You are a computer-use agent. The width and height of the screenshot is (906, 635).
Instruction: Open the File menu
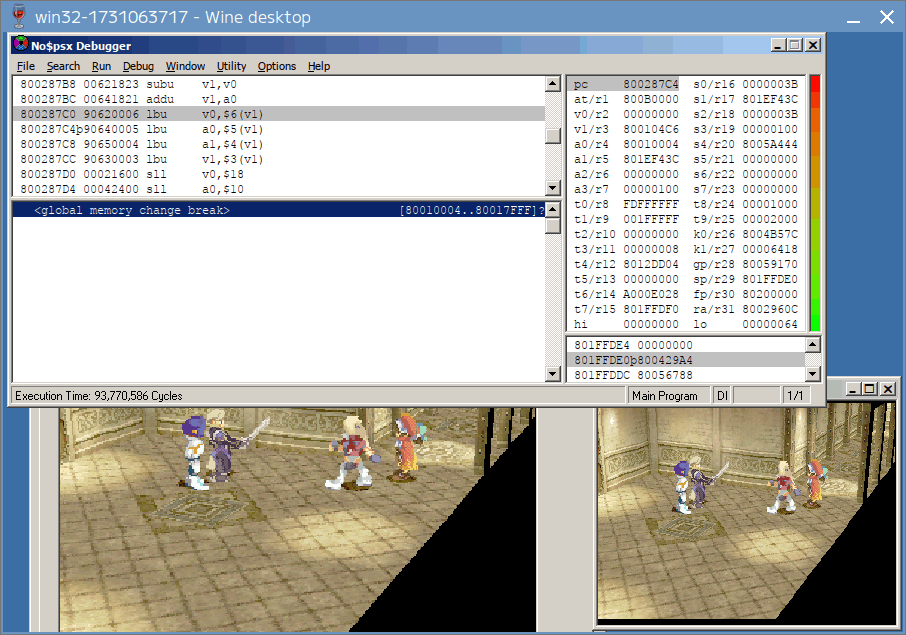tap(25, 66)
